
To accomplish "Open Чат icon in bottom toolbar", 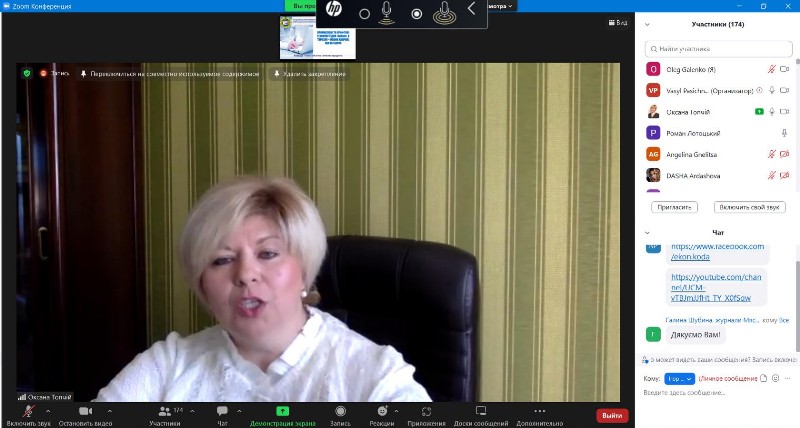I will 222,411.
